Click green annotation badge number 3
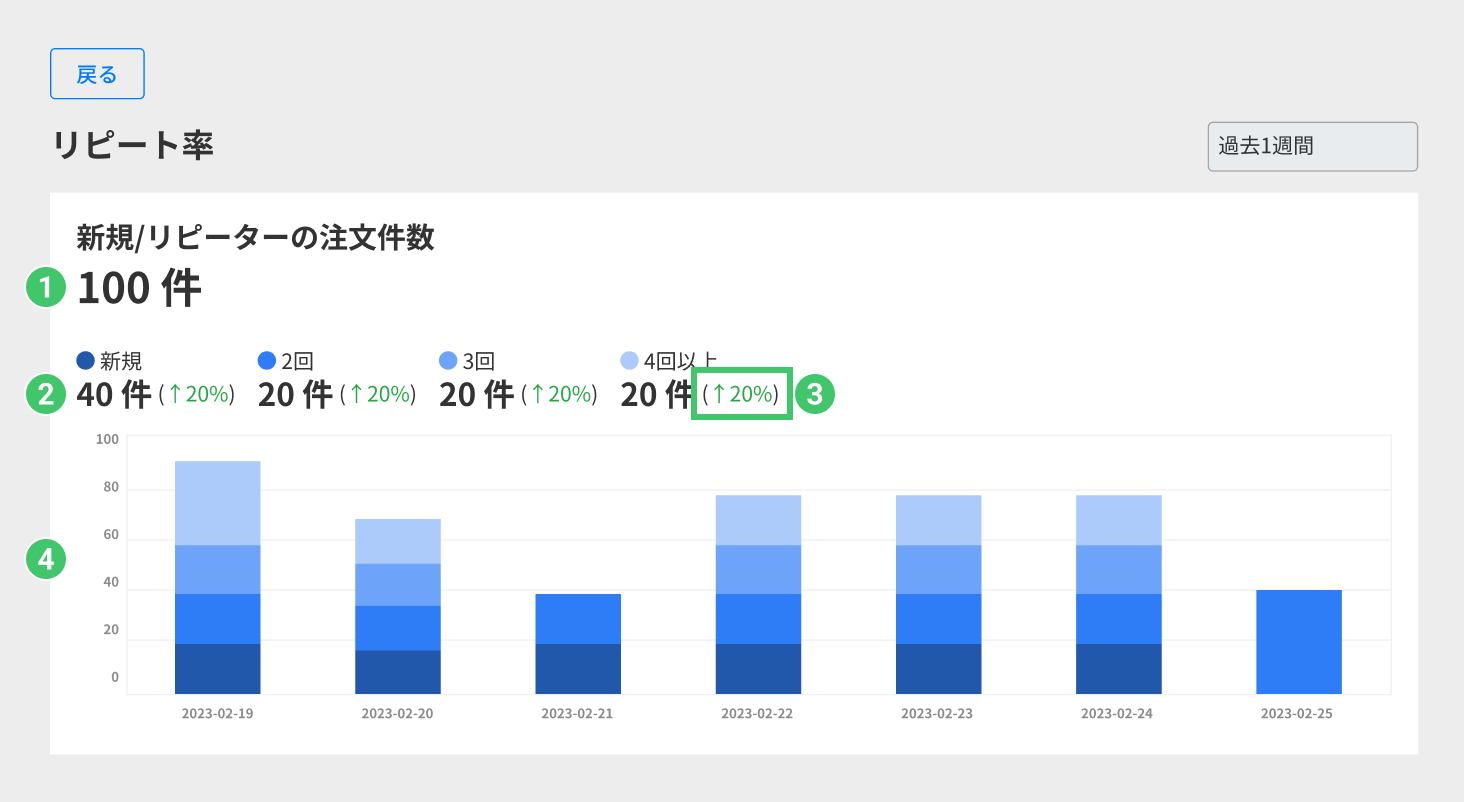Screen dimensions: 1464x802 814,394
